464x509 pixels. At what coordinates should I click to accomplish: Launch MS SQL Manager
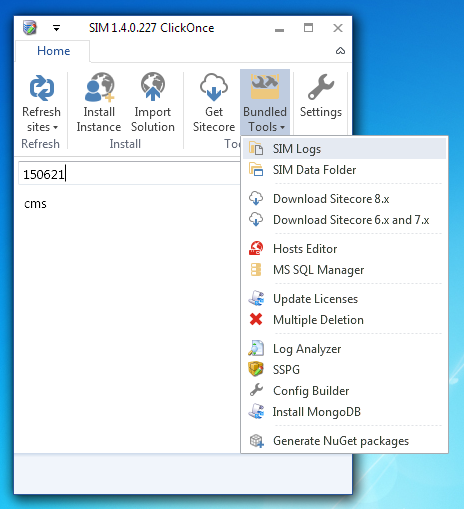click(x=345, y=270)
